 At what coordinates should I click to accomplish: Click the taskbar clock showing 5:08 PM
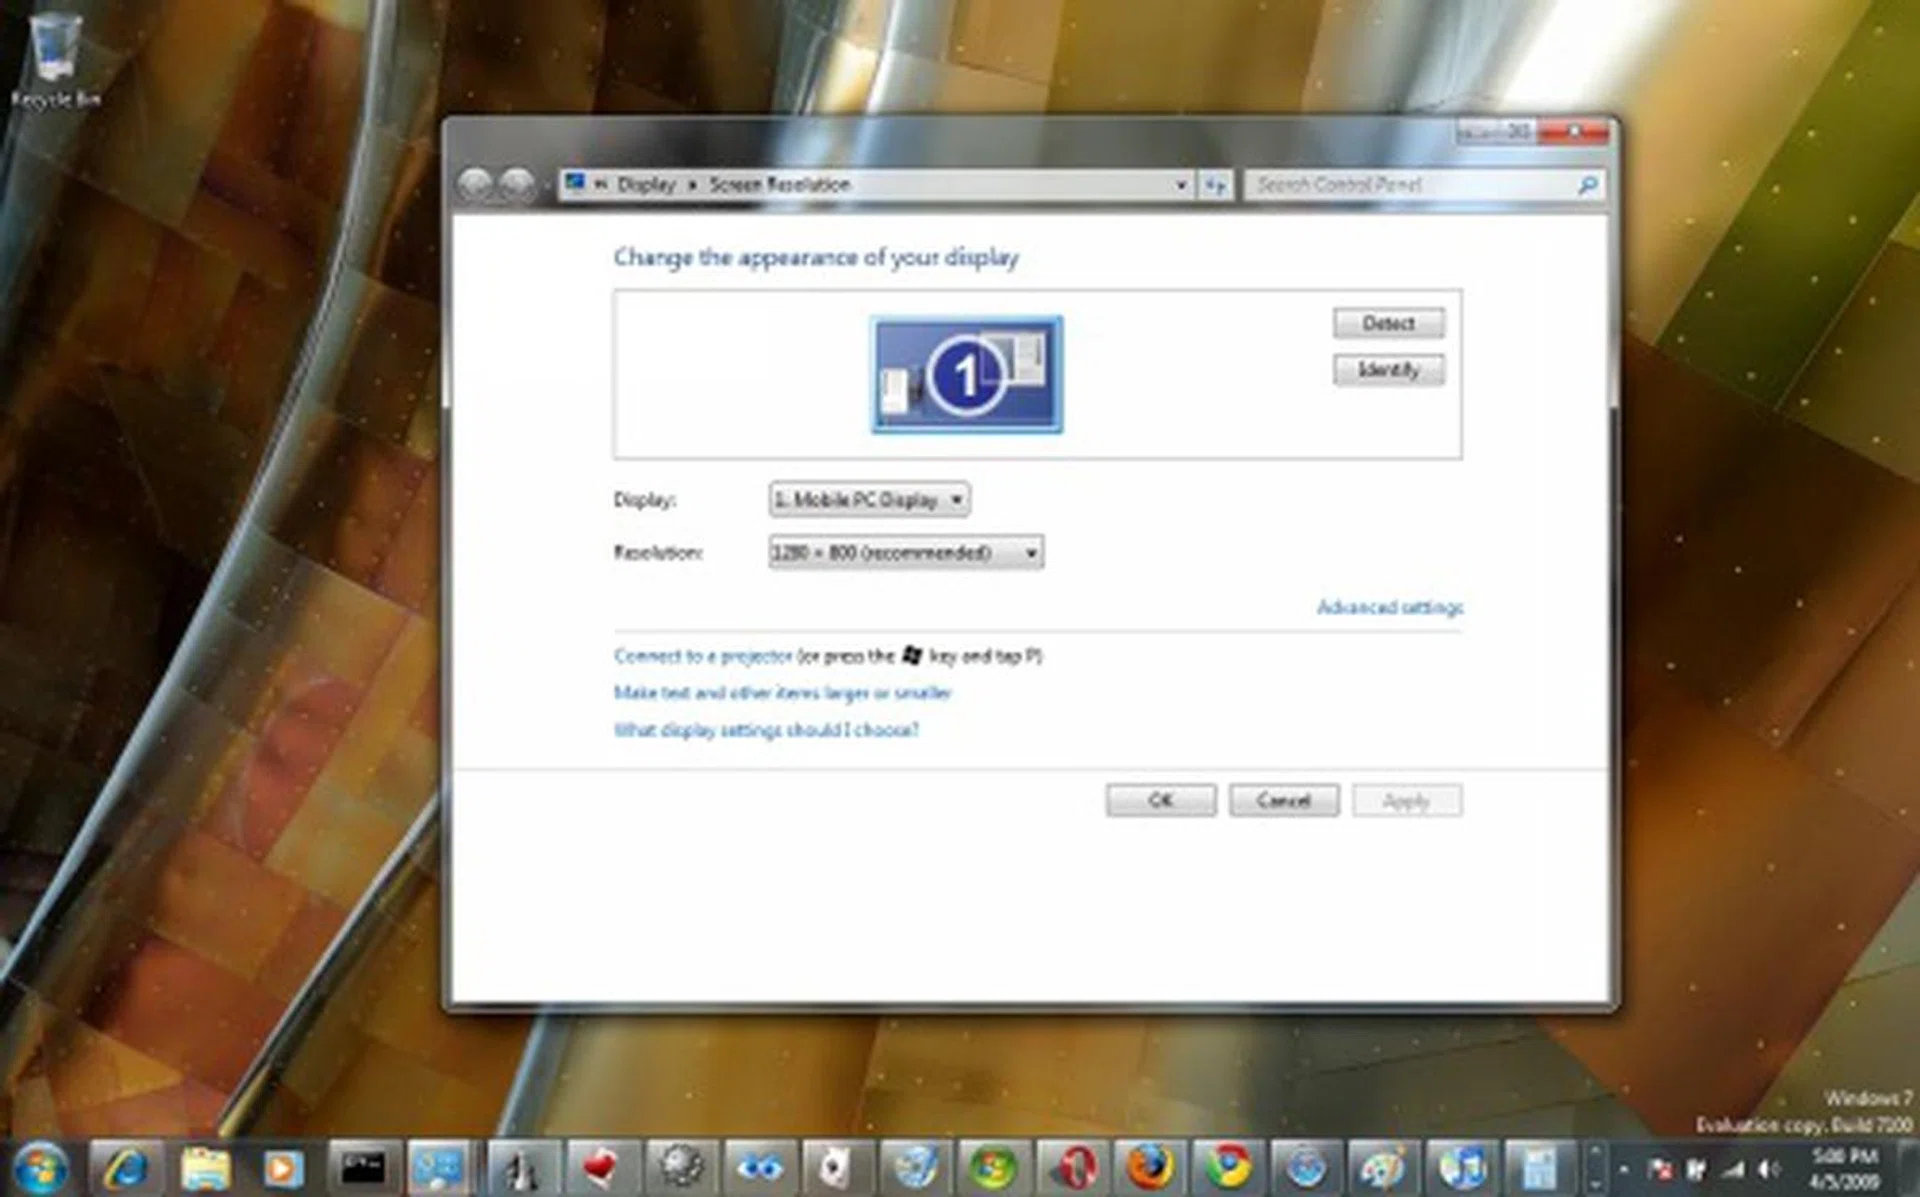coord(1846,1168)
